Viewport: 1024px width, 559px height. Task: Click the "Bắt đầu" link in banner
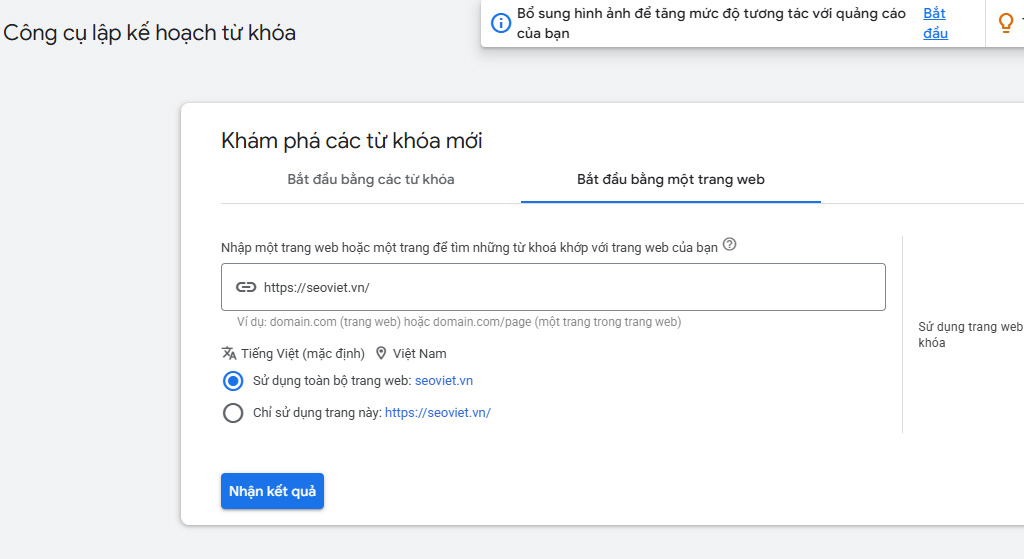[935, 24]
